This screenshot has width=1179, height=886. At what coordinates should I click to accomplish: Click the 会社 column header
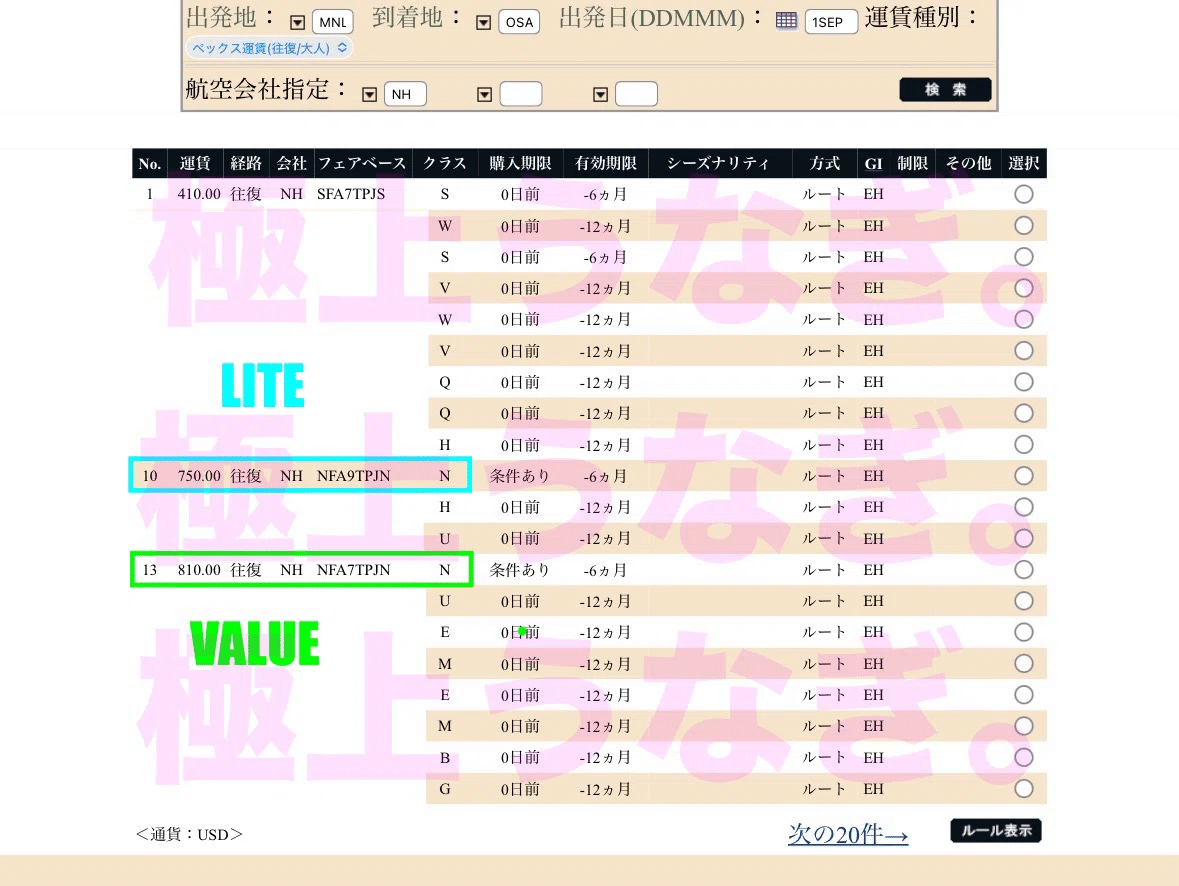coord(291,163)
